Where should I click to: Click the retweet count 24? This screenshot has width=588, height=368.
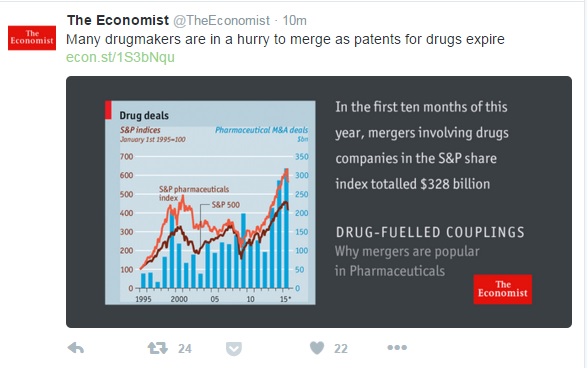[x=184, y=349]
